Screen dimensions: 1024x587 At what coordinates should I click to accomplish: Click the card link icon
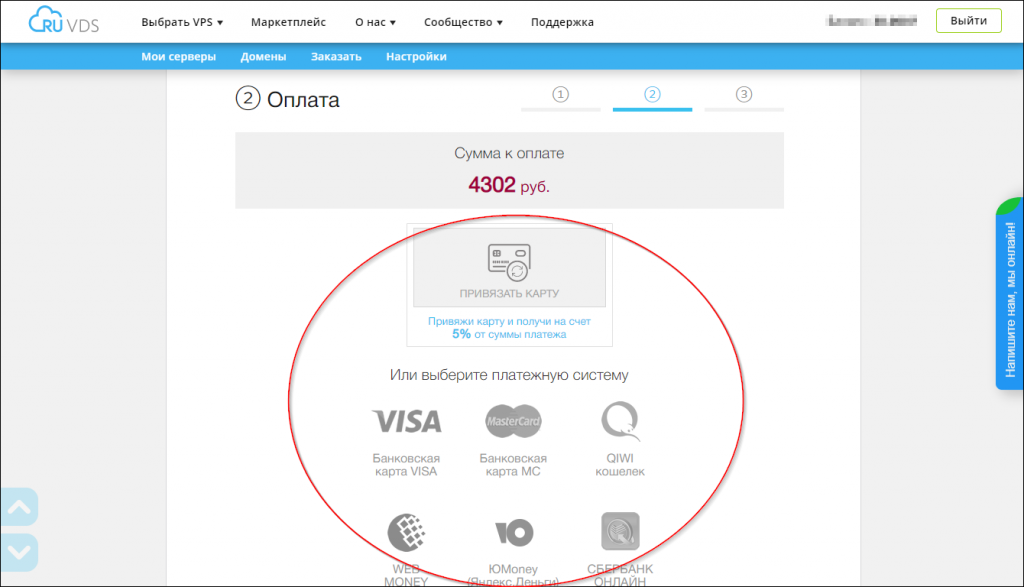509,262
